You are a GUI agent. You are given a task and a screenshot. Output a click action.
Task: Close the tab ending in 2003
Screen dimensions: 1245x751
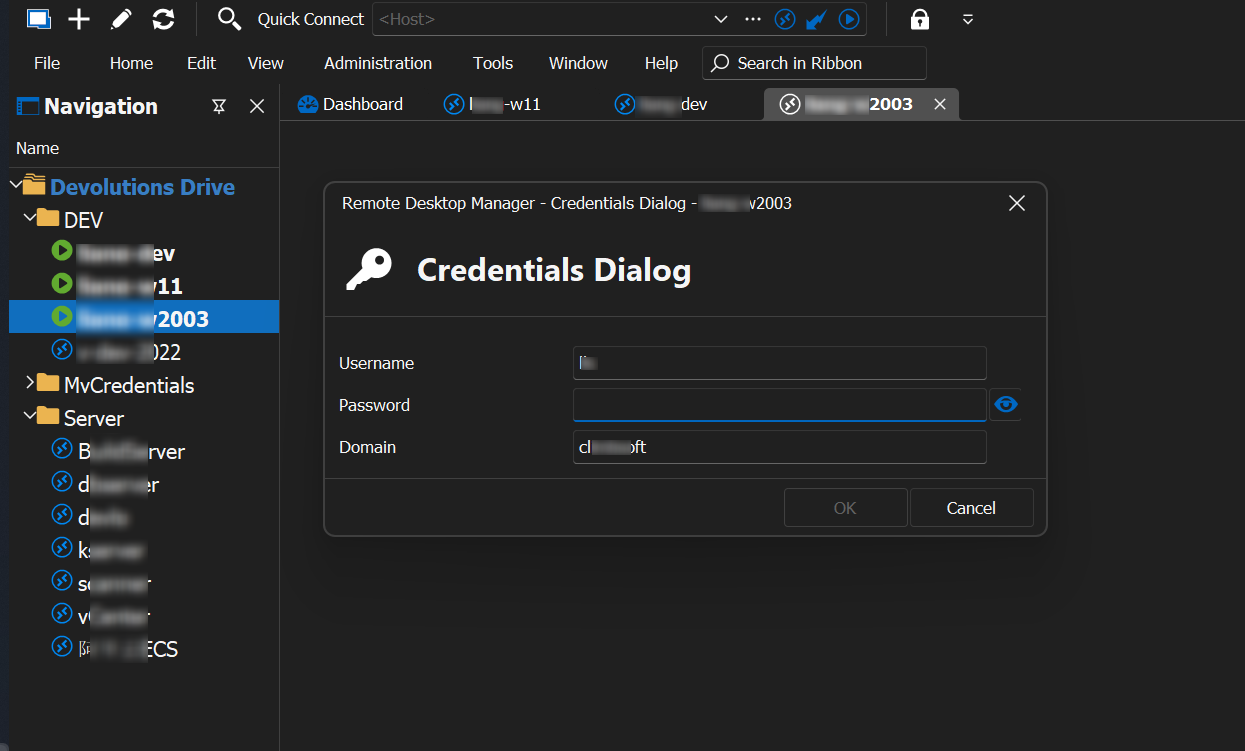(x=940, y=104)
